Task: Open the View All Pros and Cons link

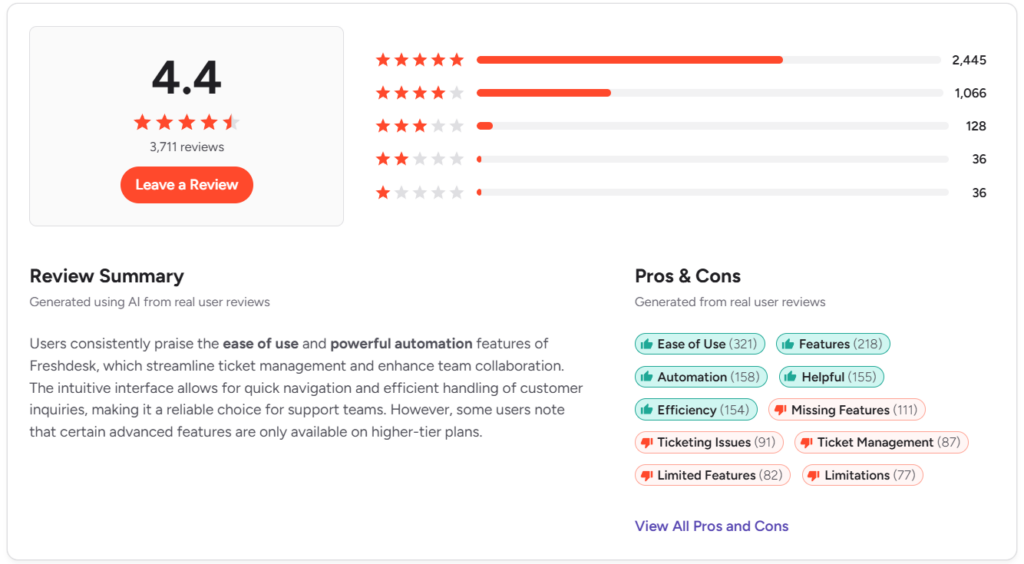Action: (711, 526)
